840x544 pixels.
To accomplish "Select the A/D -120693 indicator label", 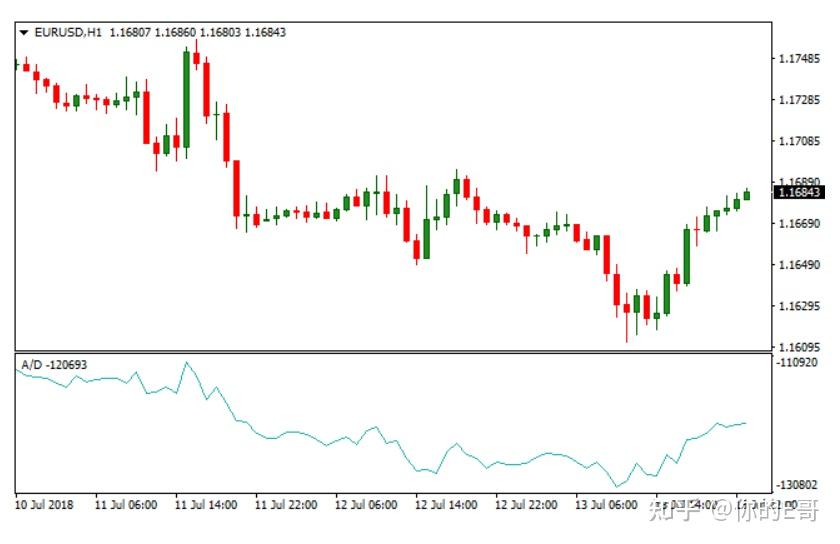I will [x=54, y=365].
